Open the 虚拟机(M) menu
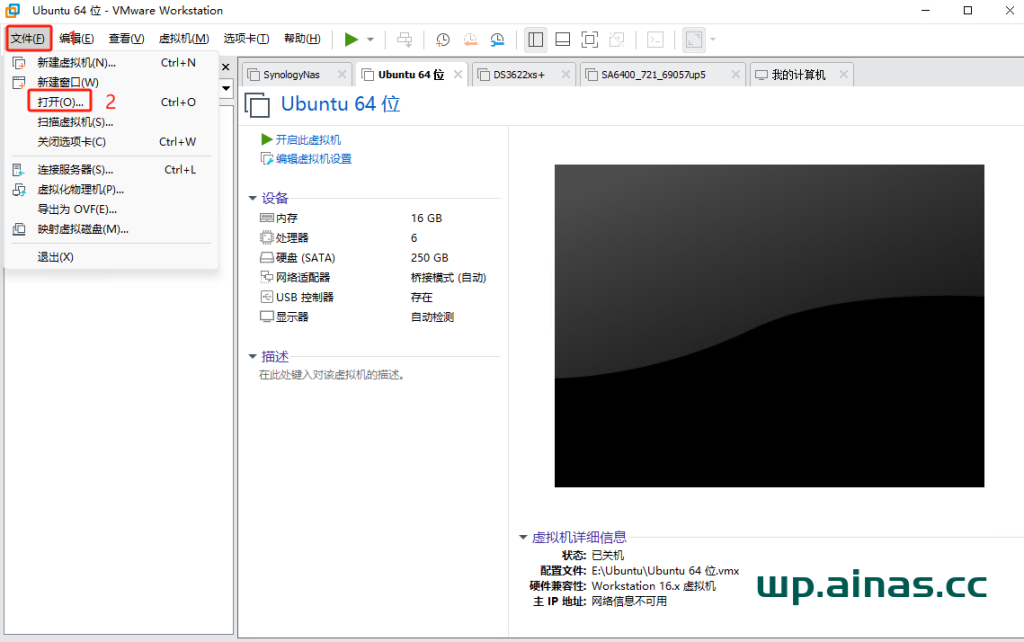The width and height of the screenshot is (1024, 642). point(184,39)
